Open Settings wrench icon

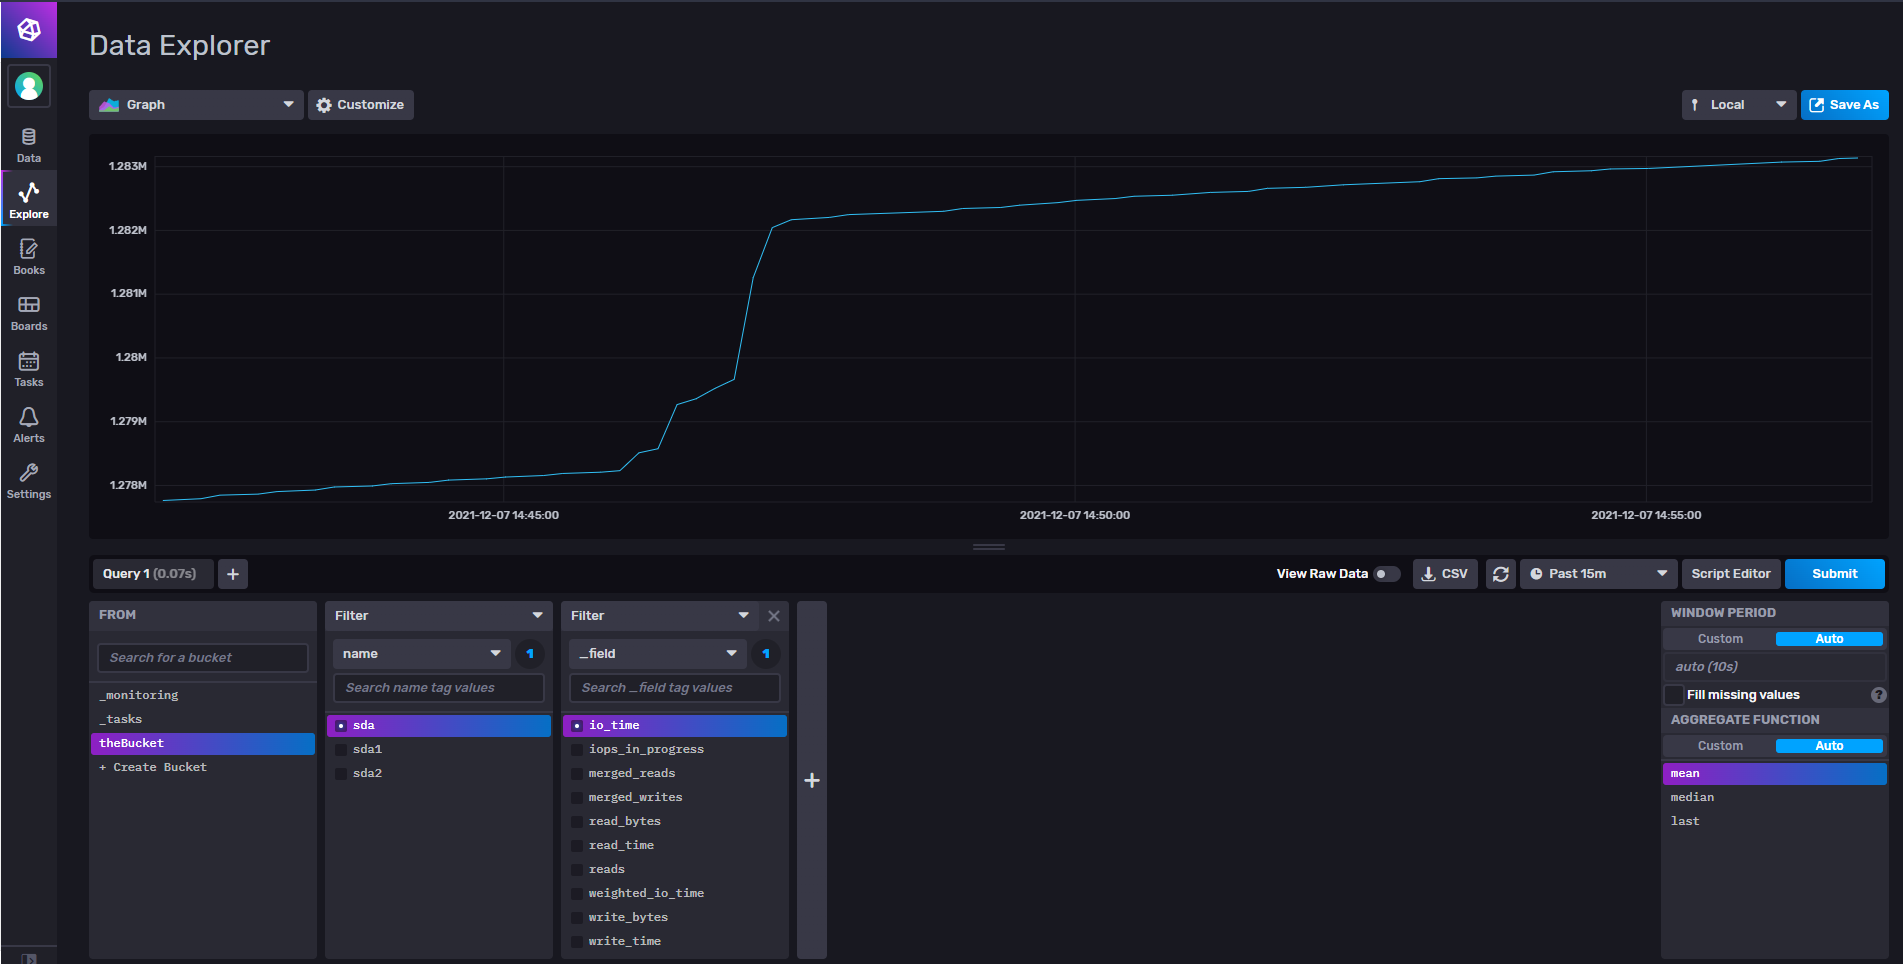point(29,480)
